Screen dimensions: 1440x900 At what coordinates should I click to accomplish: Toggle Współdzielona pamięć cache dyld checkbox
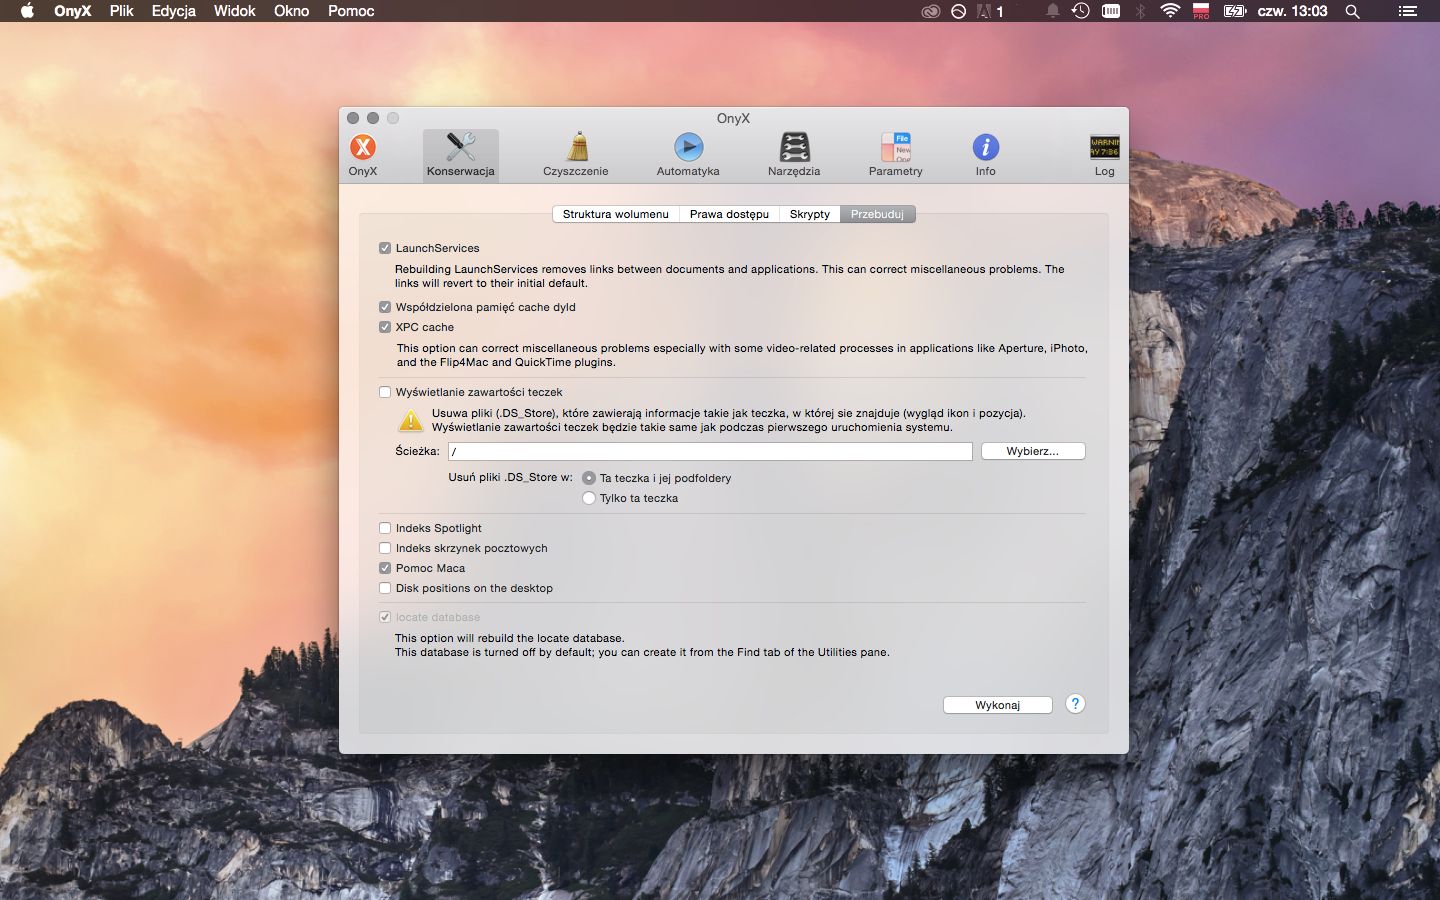385,307
